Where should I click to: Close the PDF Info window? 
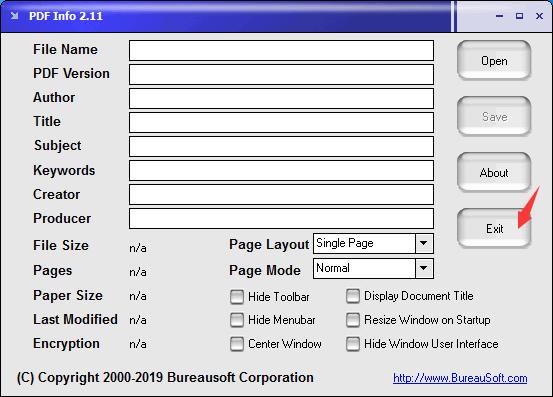[539, 16]
